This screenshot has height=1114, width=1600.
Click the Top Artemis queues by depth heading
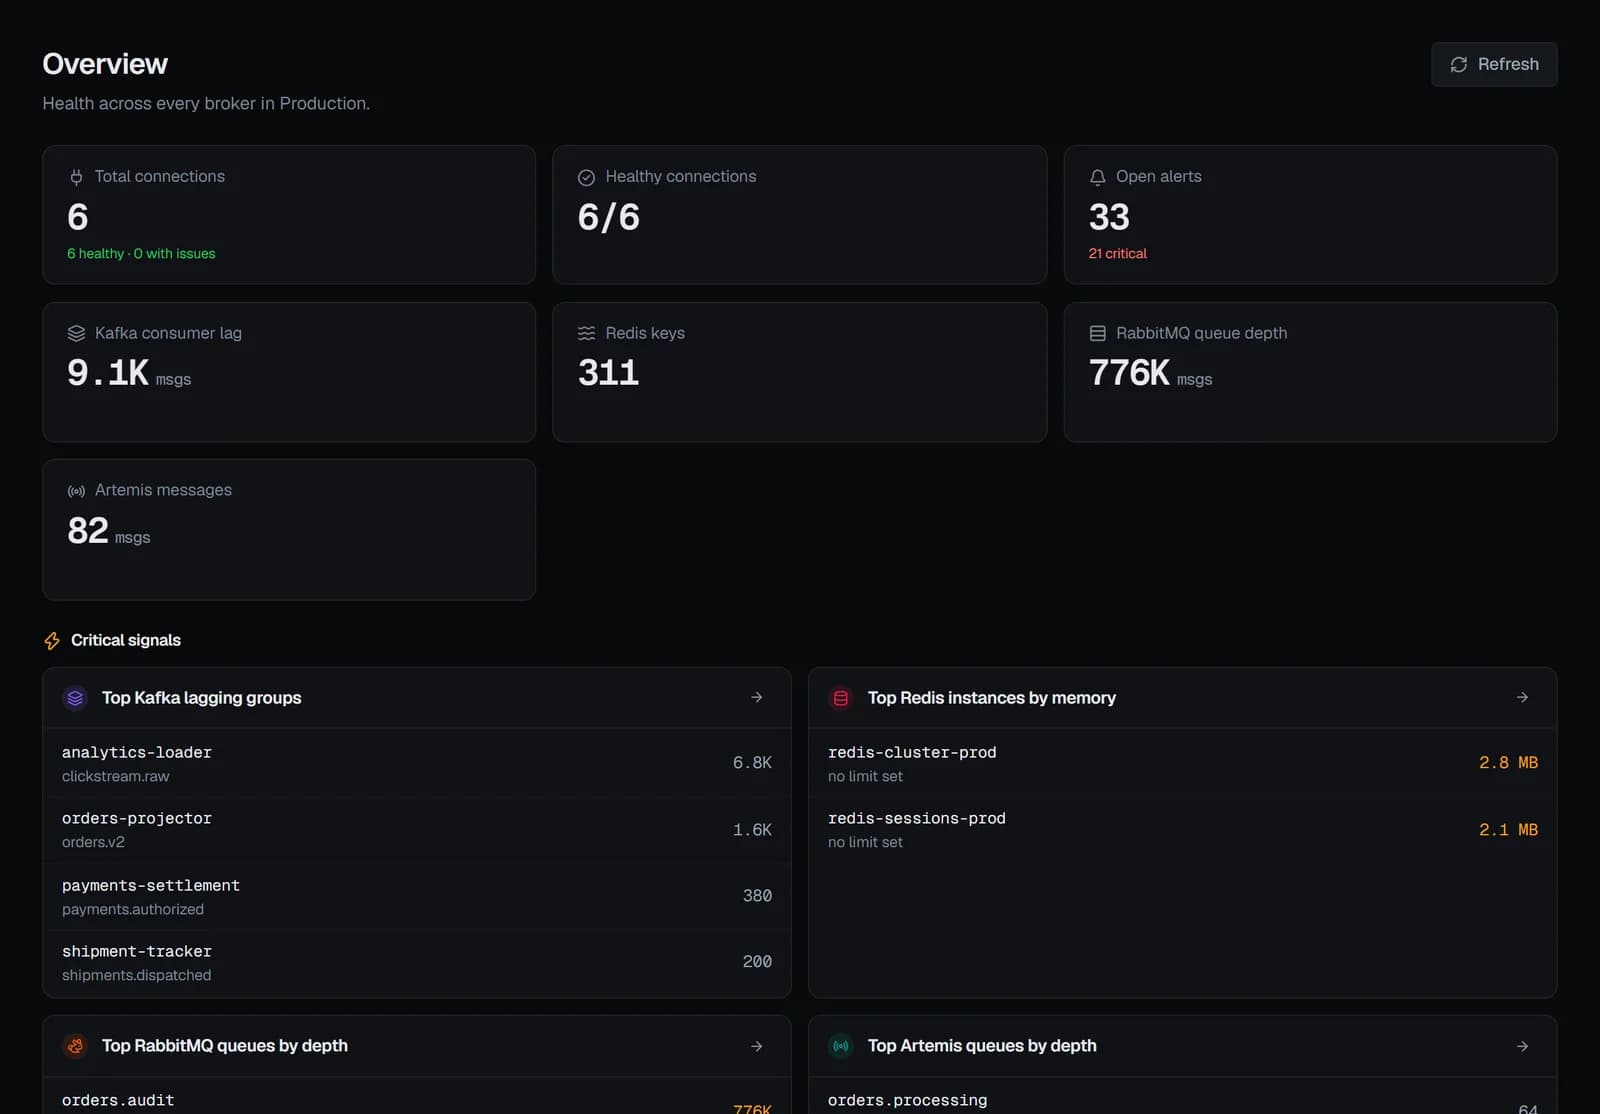pos(982,1046)
